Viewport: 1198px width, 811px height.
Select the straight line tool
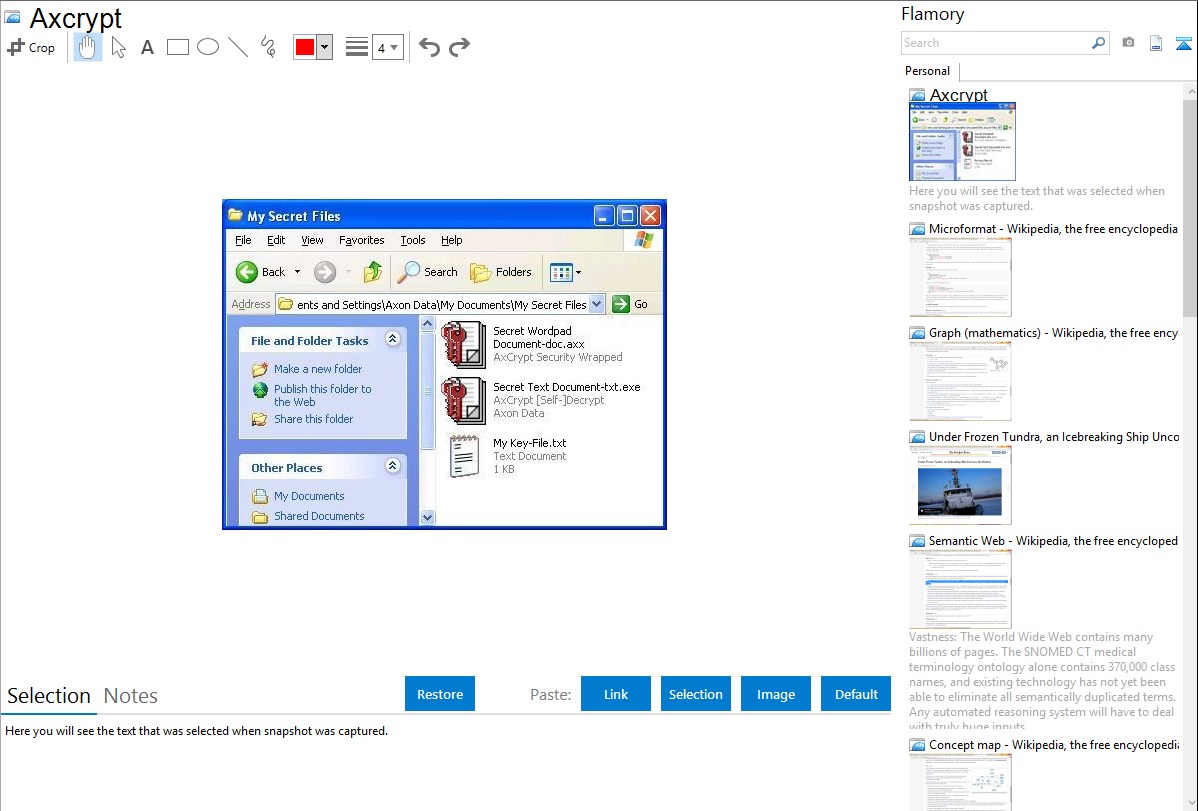click(238, 47)
